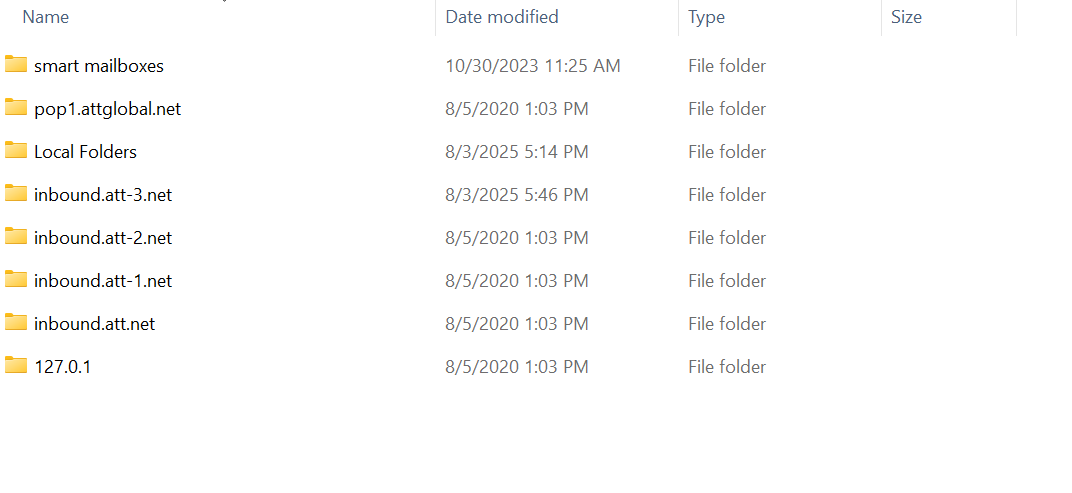Select the "smart mailboxes" folder name

(99, 66)
